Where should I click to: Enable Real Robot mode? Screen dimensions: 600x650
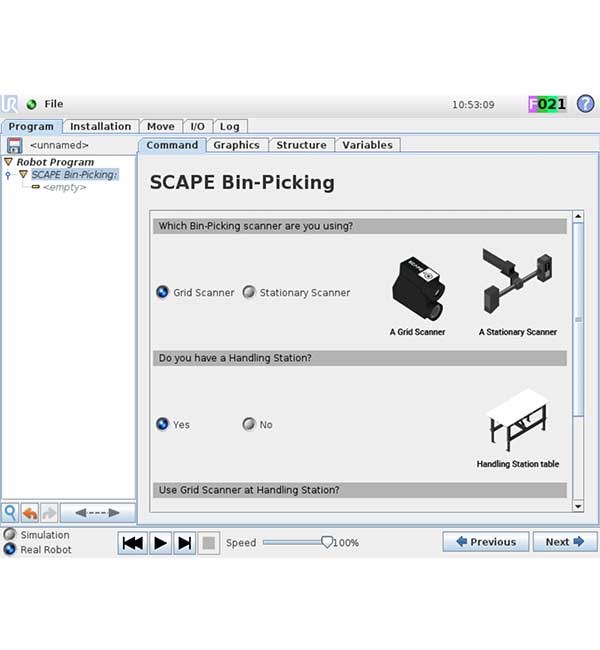[x=10, y=549]
